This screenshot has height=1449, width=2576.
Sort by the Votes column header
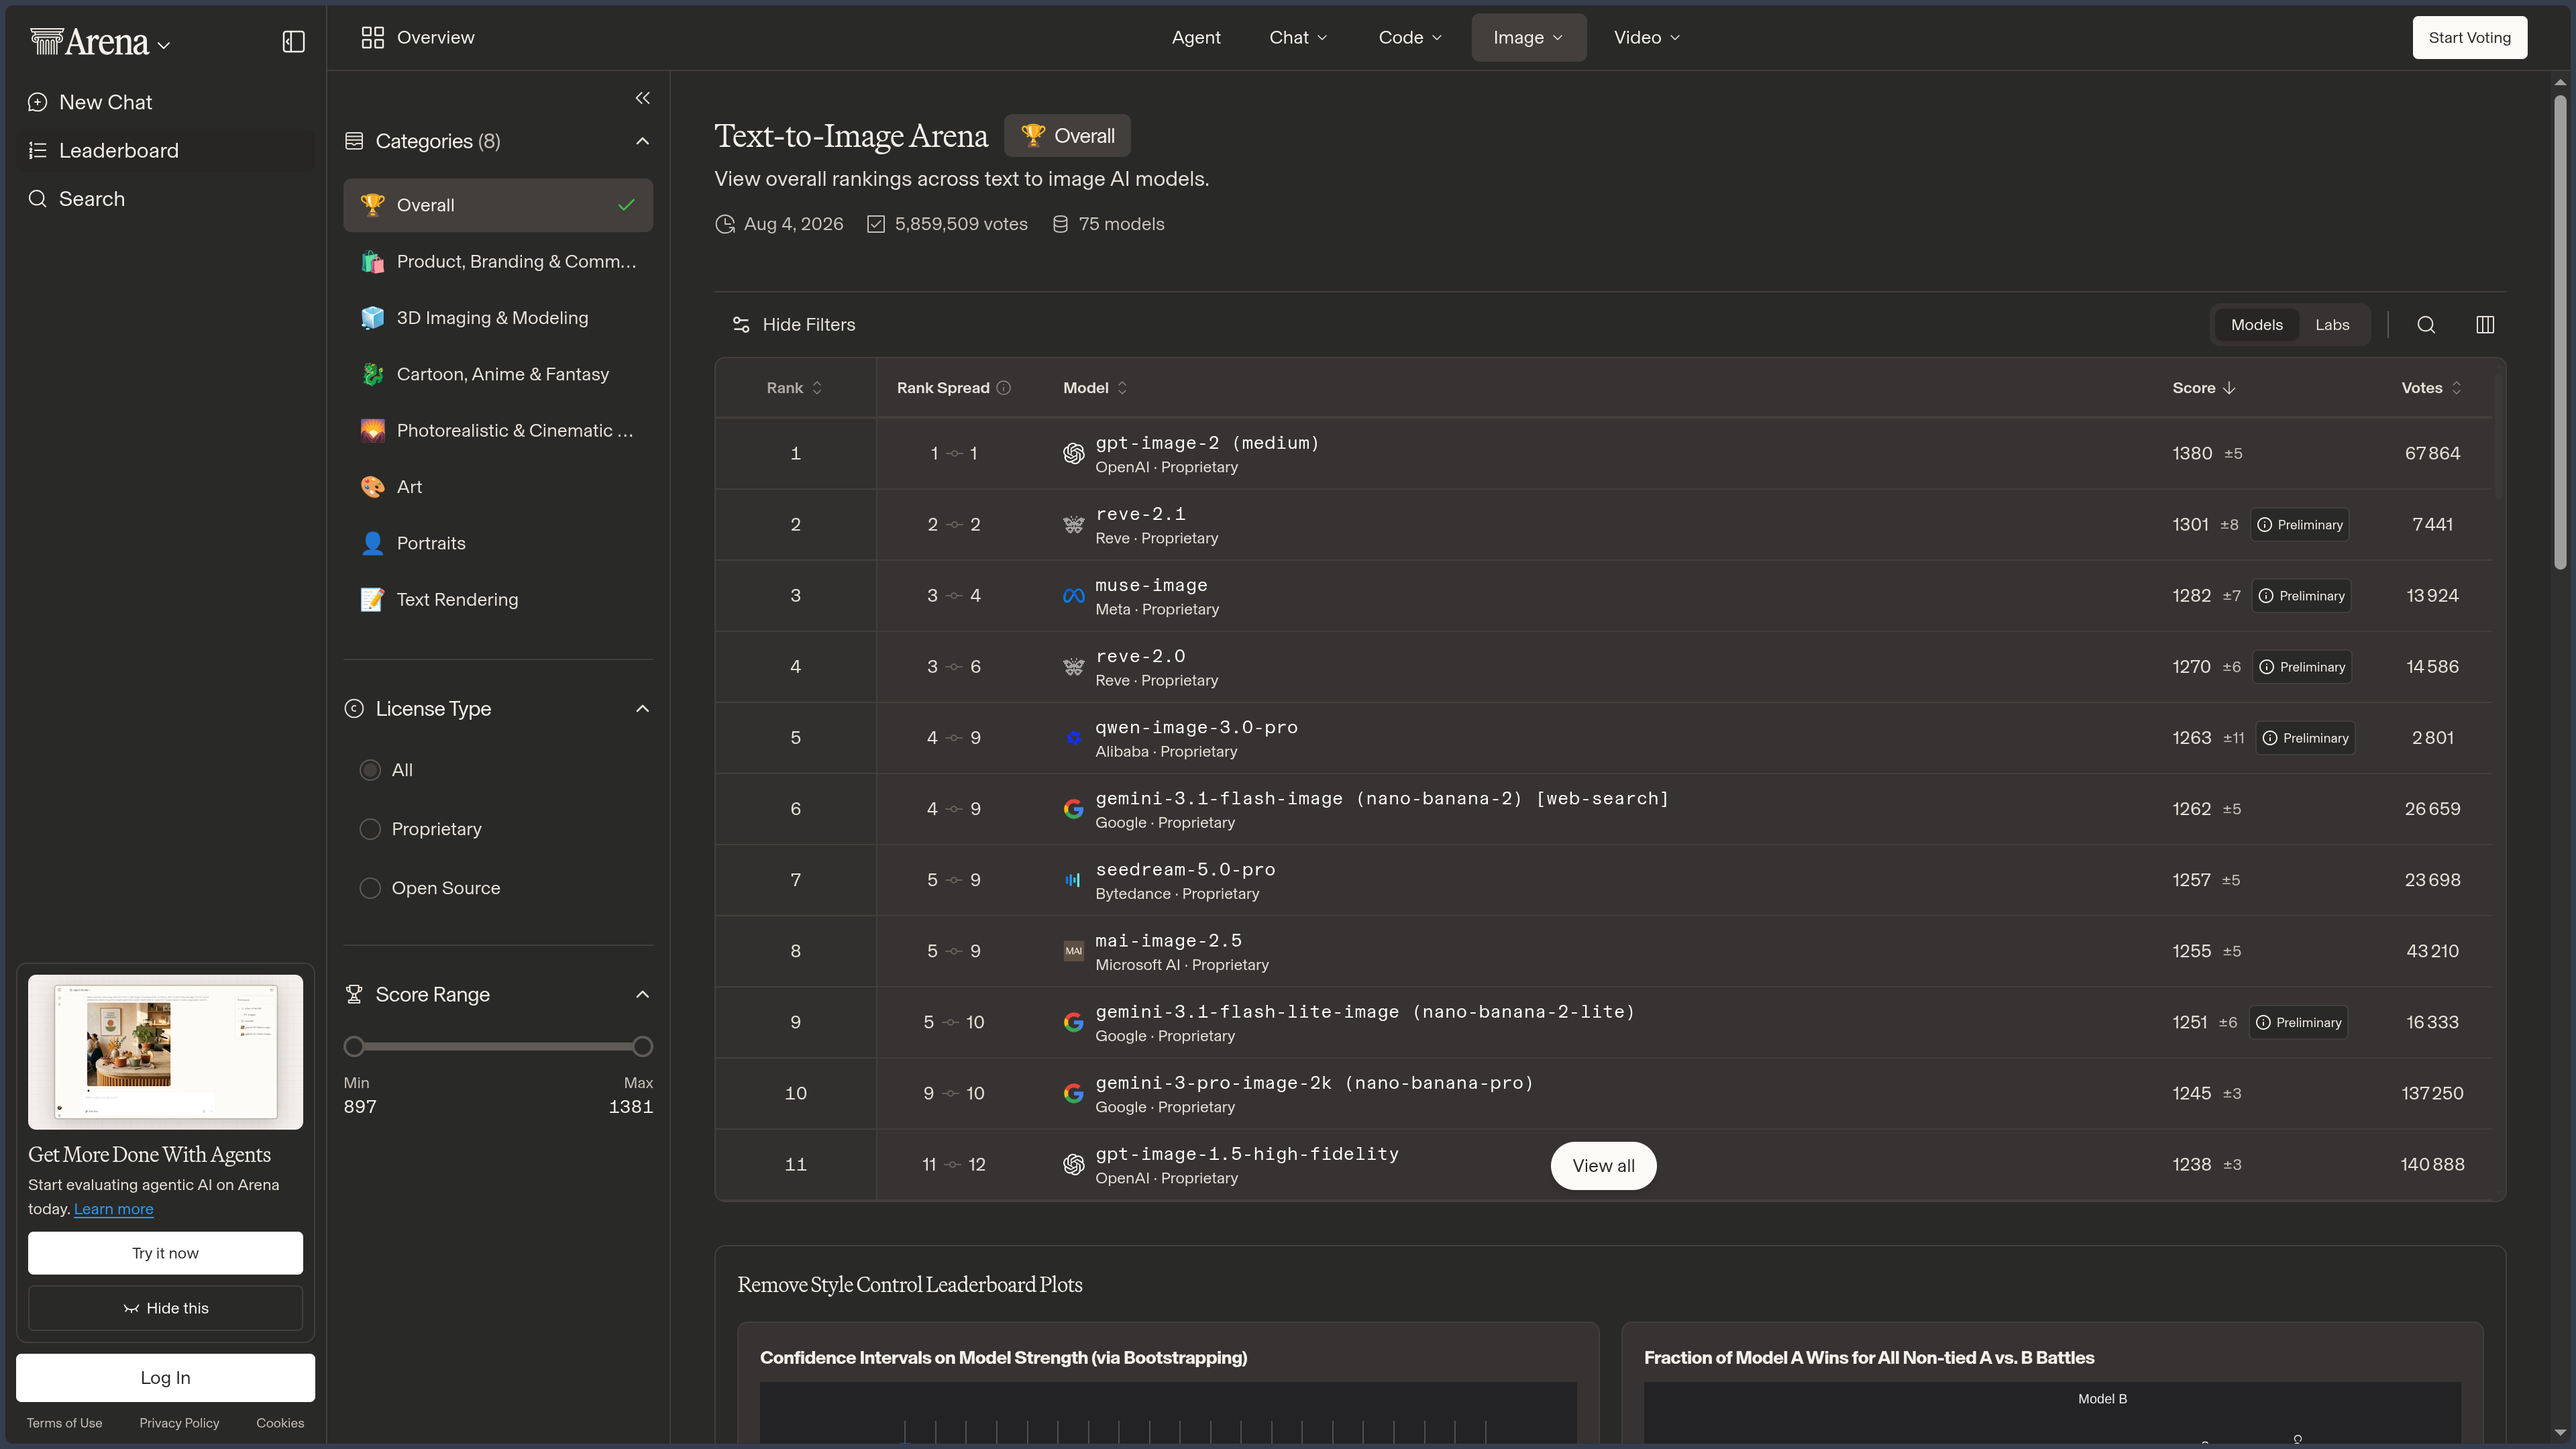[x=2431, y=388]
